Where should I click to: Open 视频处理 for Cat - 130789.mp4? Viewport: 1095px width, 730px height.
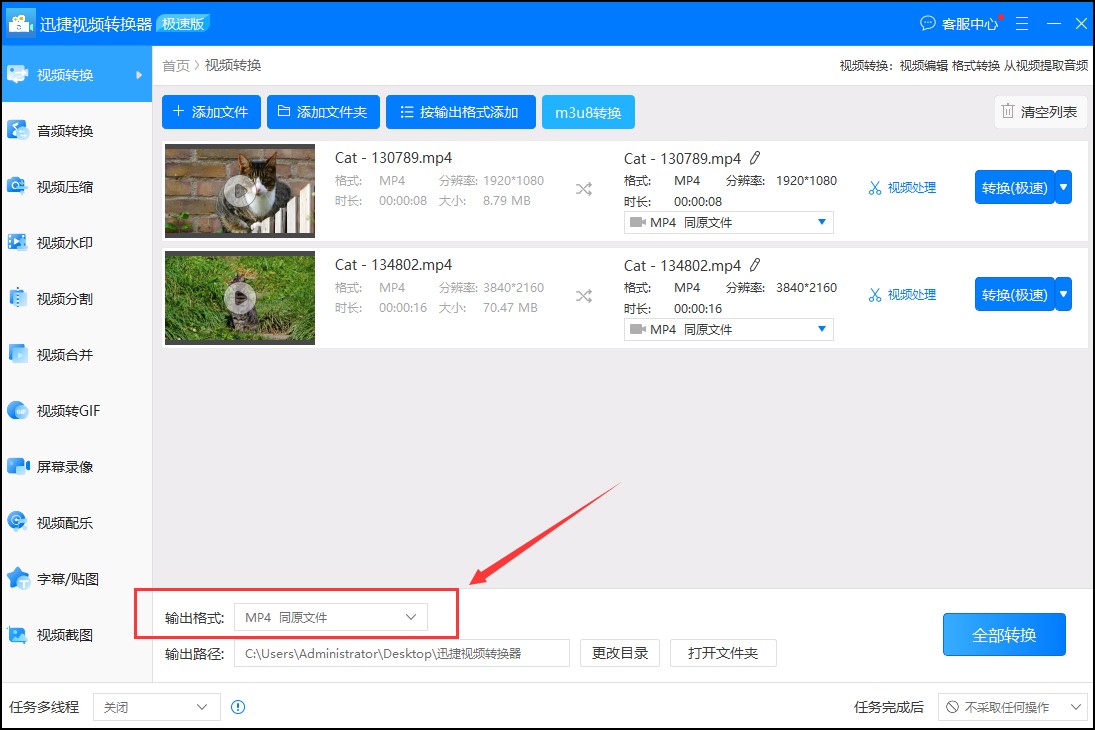(903, 187)
